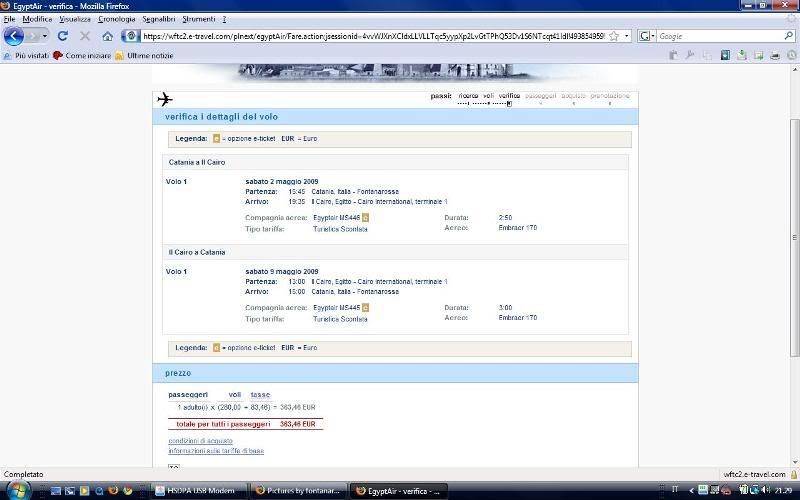The width and height of the screenshot is (800, 500).
Task: Switch to HSDPA USB Modem taskbar window
Action: coord(200,491)
